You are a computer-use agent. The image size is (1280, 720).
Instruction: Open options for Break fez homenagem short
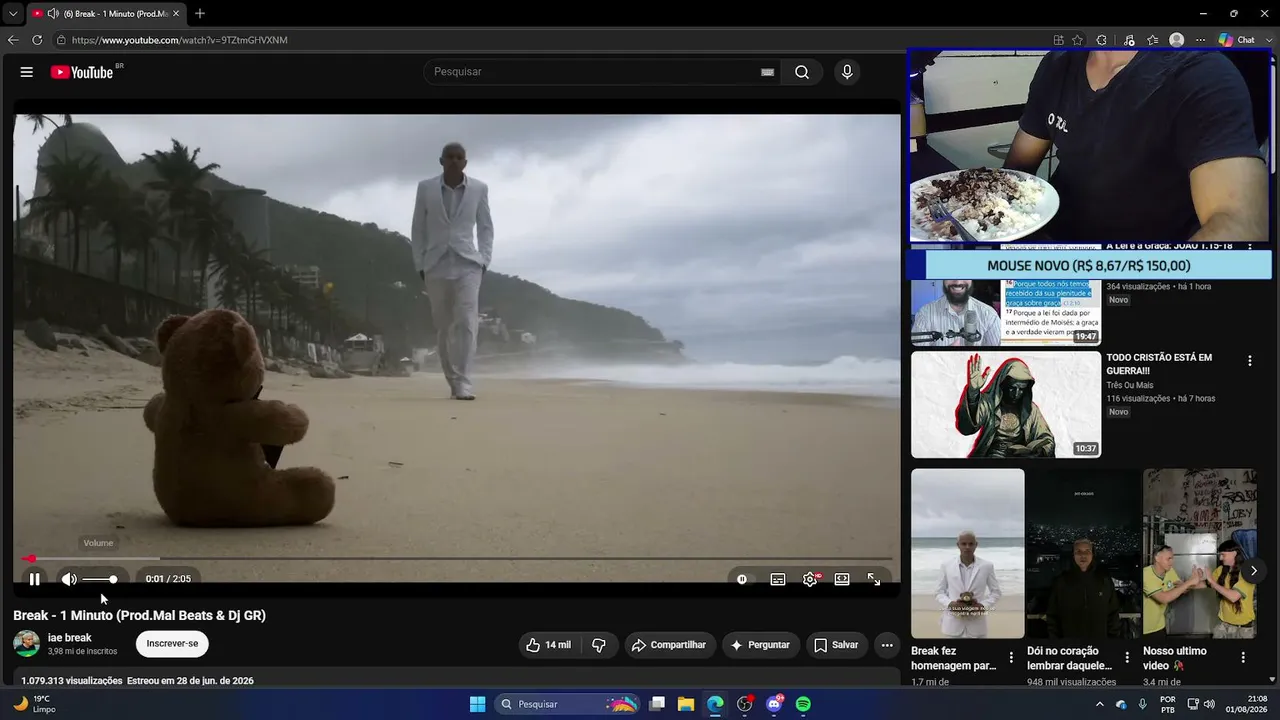click(x=1011, y=658)
